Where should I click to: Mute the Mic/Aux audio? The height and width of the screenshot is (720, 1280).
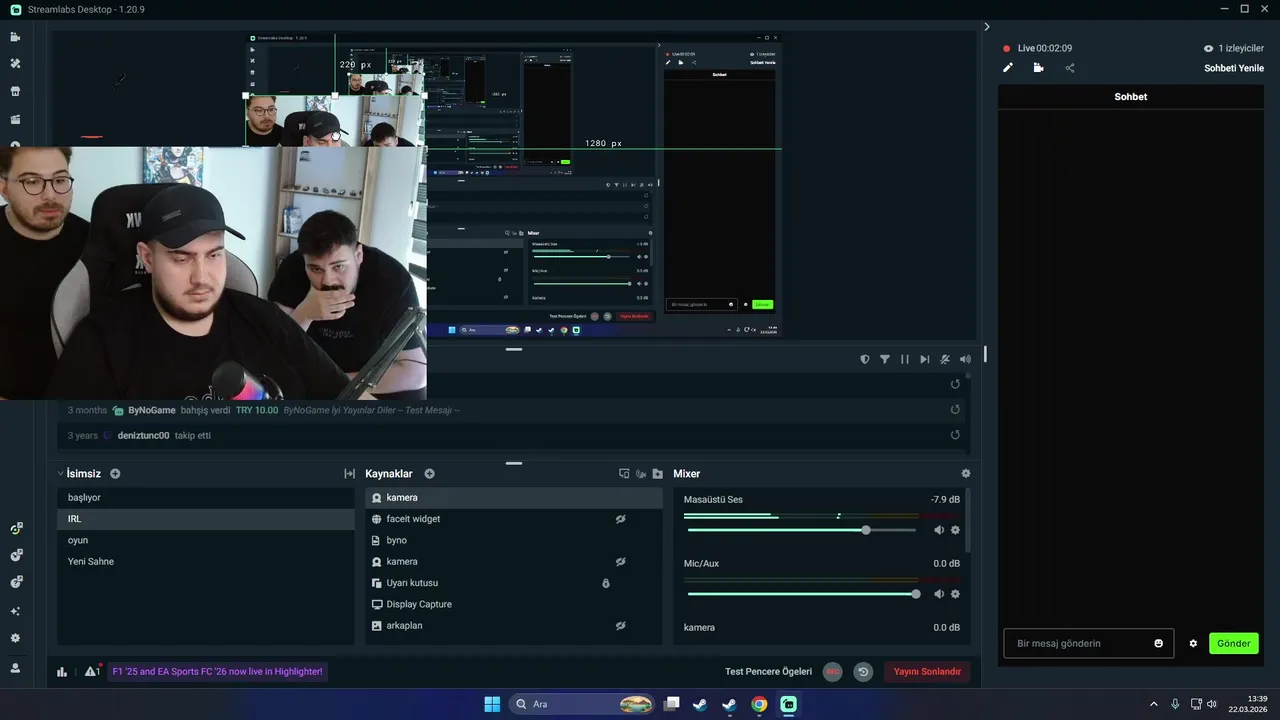click(x=939, y=594)
